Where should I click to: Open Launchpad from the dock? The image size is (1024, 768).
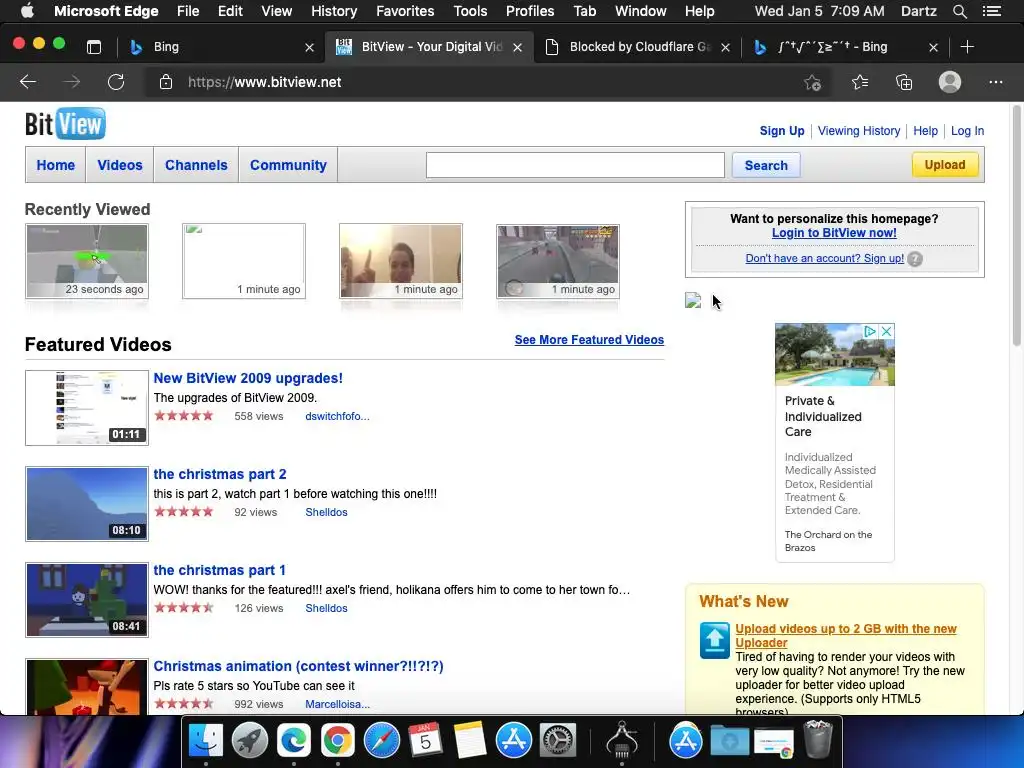pos(249,741)
